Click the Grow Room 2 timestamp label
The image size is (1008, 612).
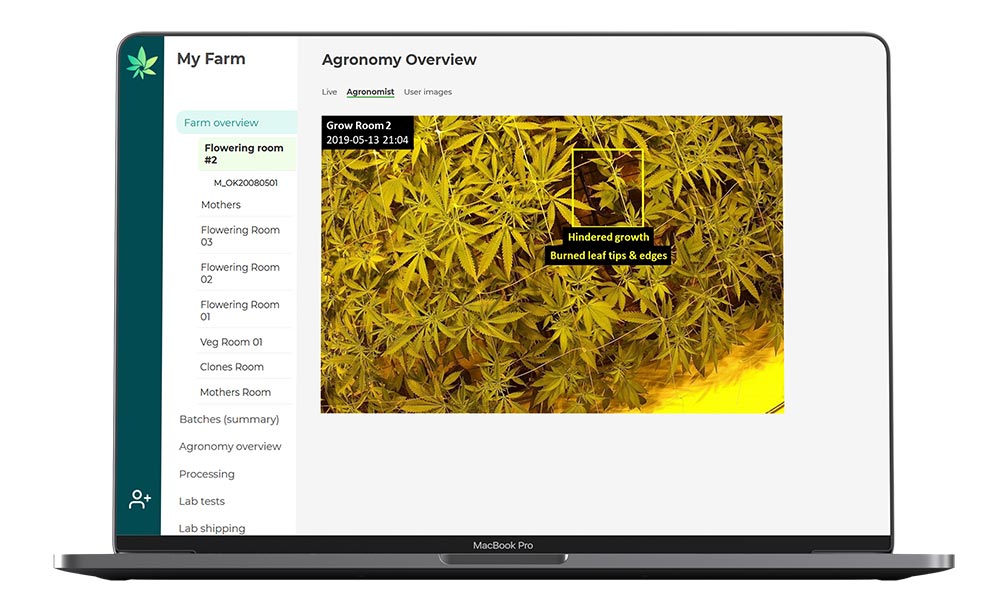[x=367, y=132]
